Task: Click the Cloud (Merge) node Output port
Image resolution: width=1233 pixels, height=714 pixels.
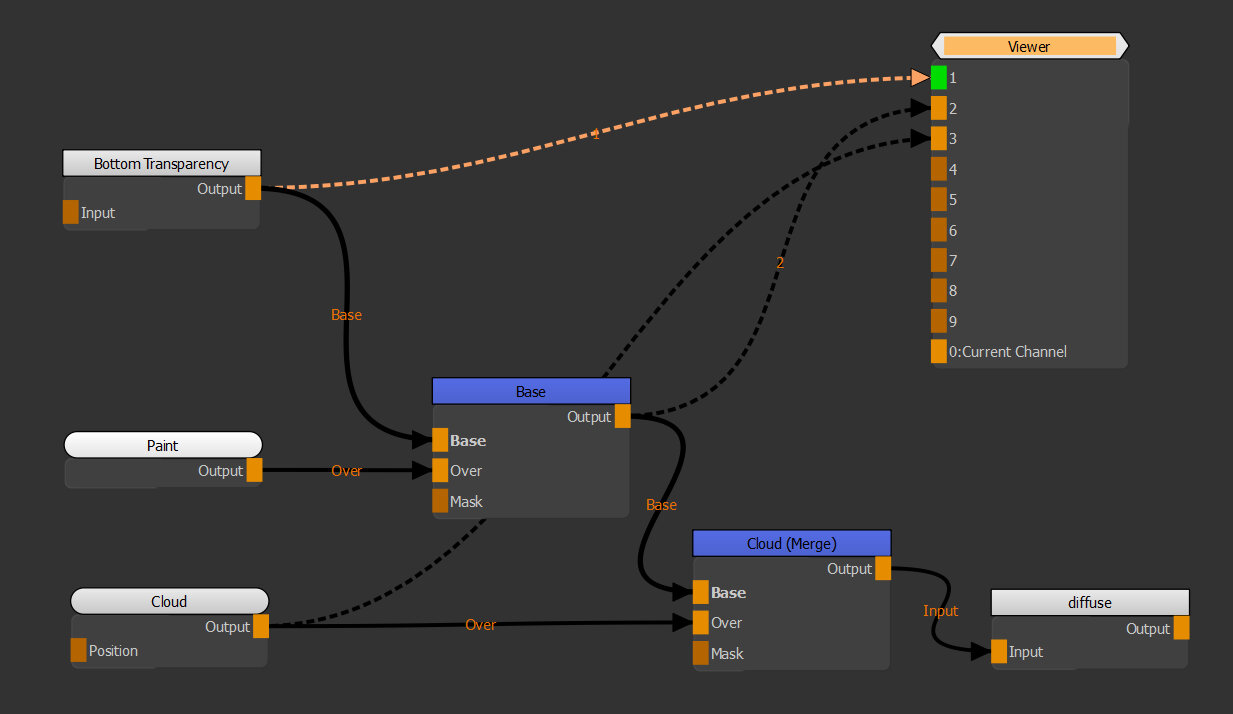Action: coord(883,568)
